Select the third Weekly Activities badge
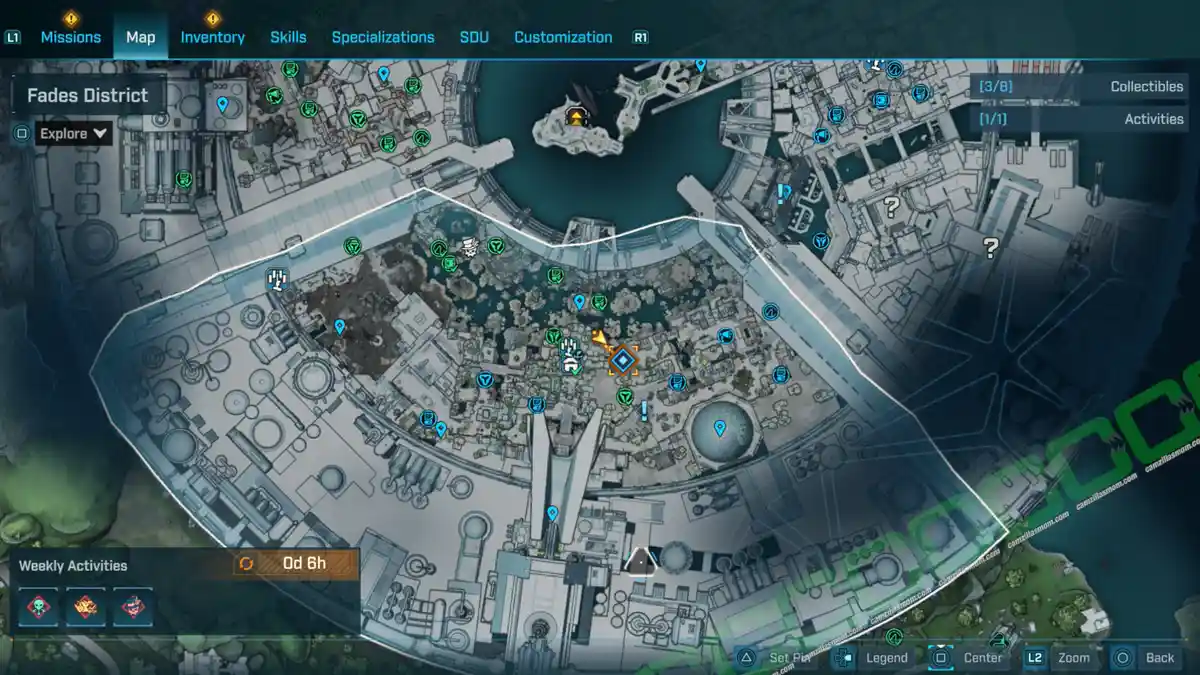 coord(135,606)
